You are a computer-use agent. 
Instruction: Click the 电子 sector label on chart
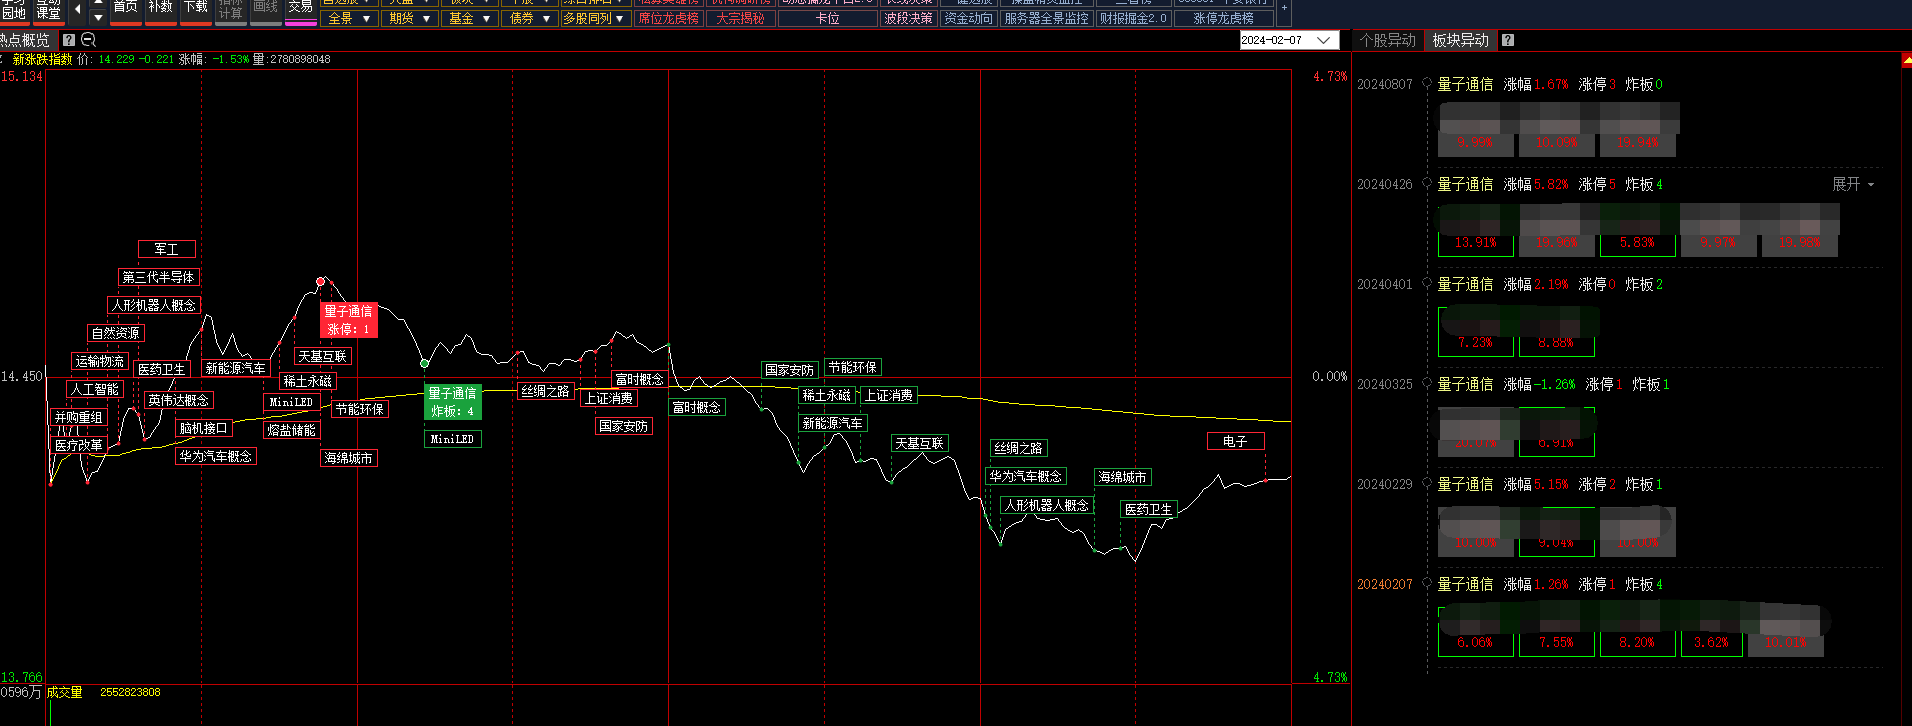pos(1235,441)
